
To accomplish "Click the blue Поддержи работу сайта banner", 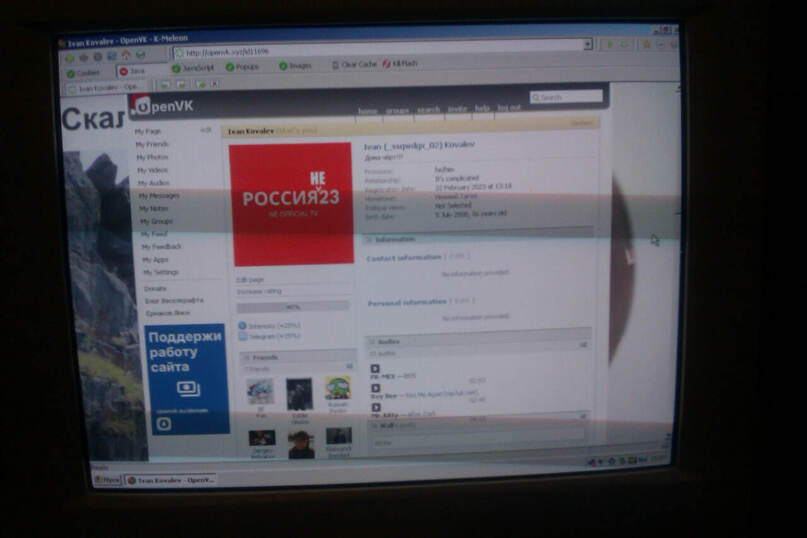I will pos(187,379).
